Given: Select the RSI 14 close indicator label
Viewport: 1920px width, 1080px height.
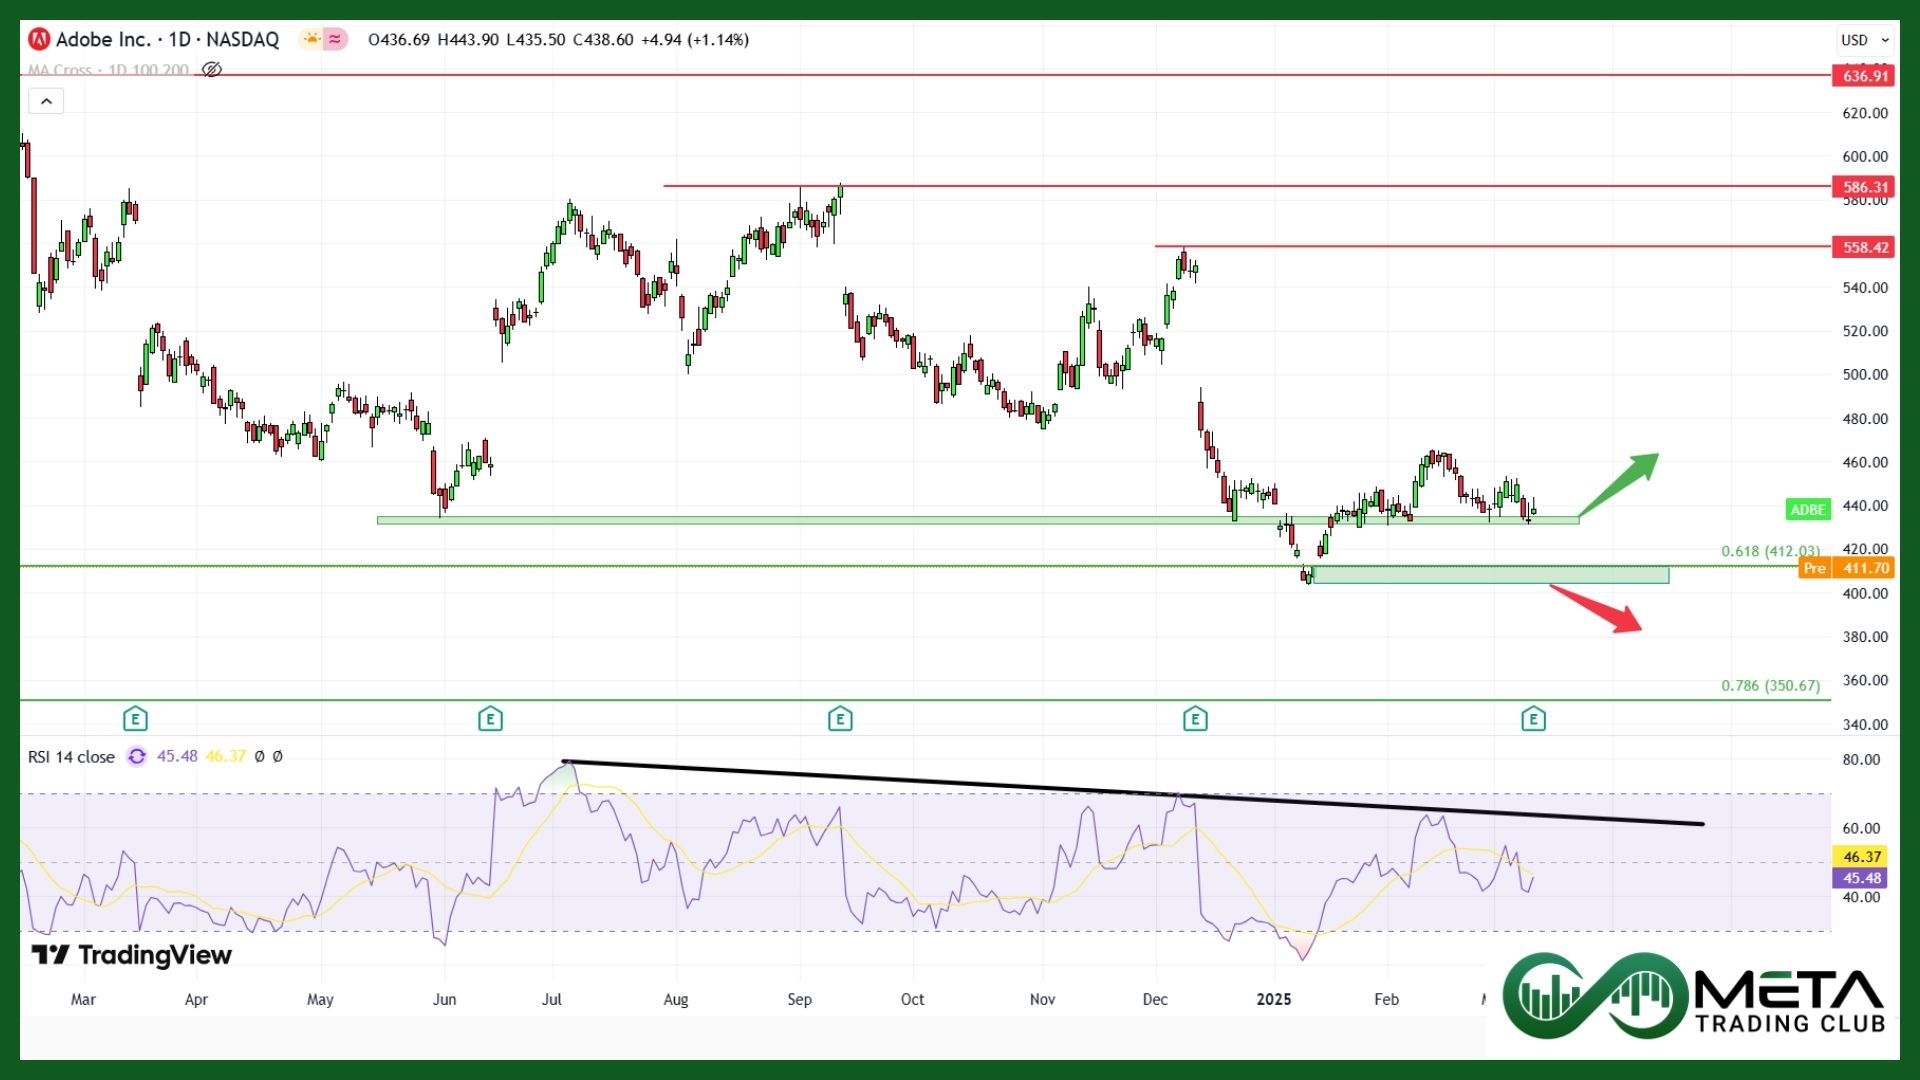Looking at the screenshot, I should [71, 757].
